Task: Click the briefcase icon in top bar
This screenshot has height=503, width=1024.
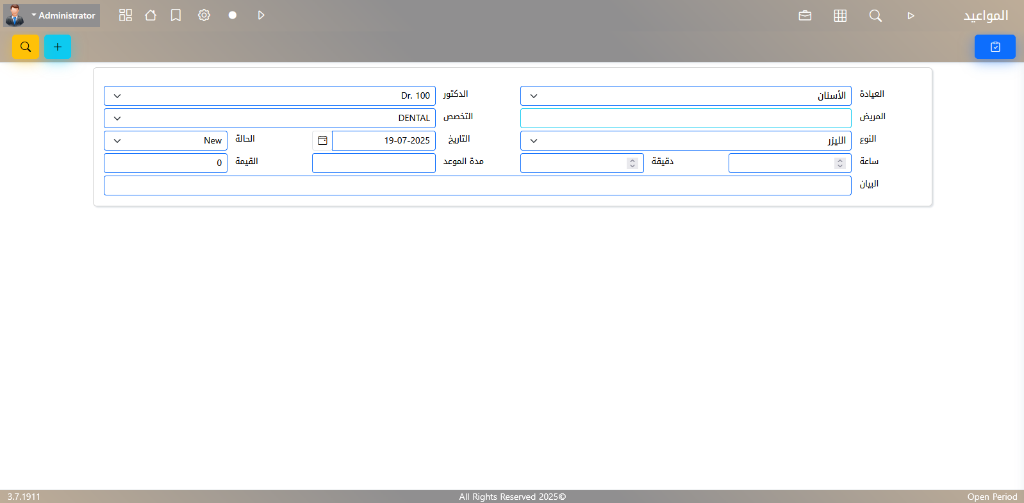Action: [x=805, y=16]
